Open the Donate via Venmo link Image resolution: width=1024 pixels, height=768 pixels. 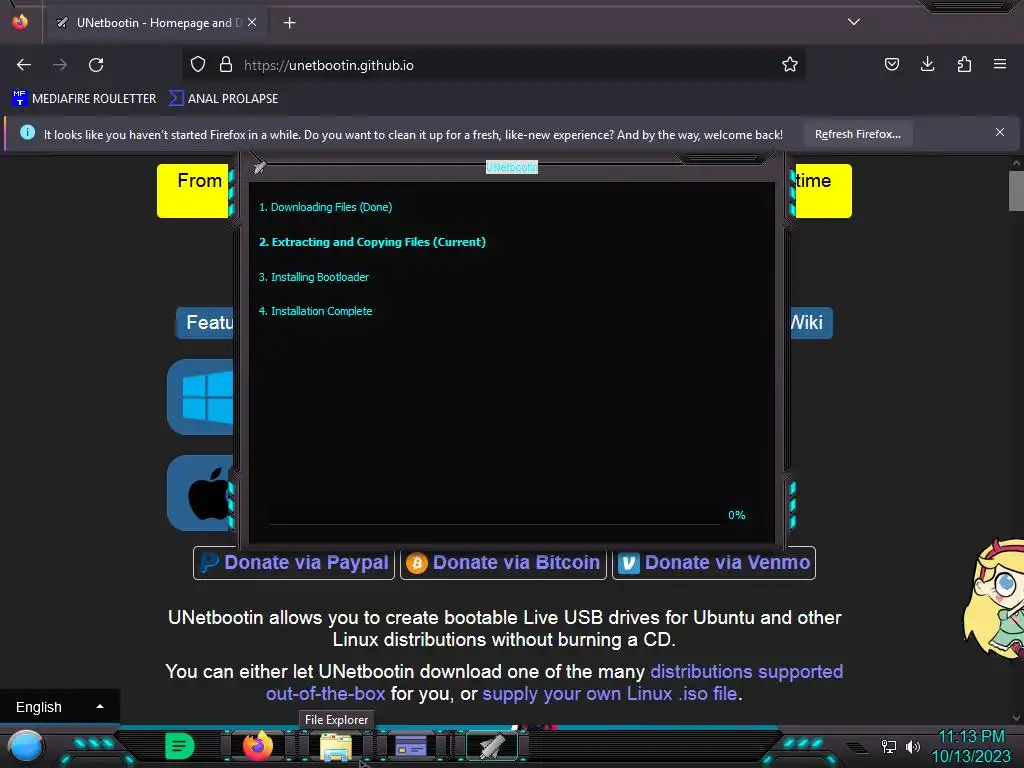coord(714,563)
